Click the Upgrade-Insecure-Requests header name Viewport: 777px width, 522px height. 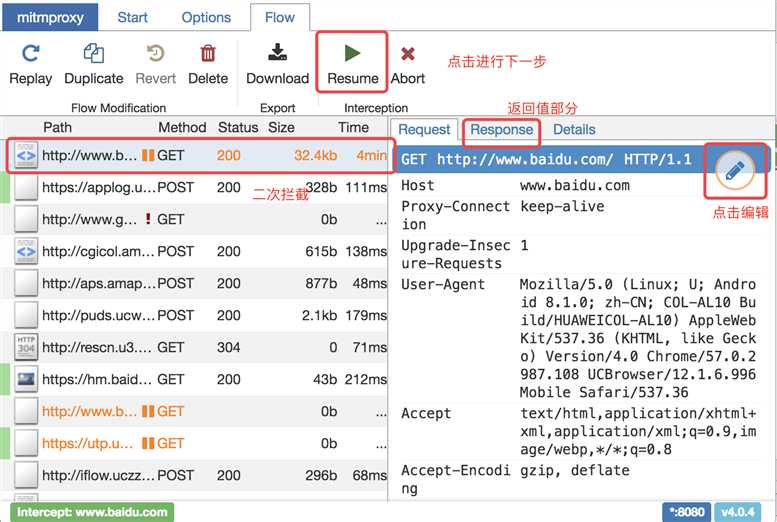click(x=455, y=254)
